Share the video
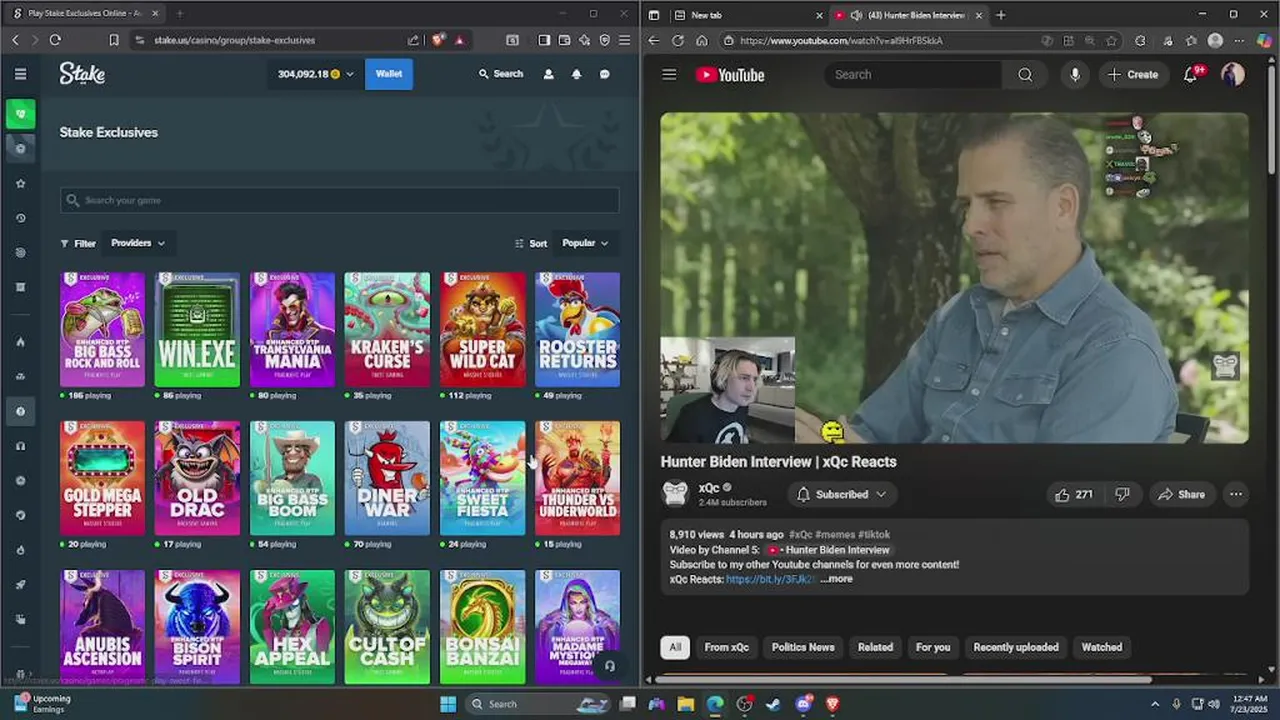1280x720 pixels. tap(1181, 494)
